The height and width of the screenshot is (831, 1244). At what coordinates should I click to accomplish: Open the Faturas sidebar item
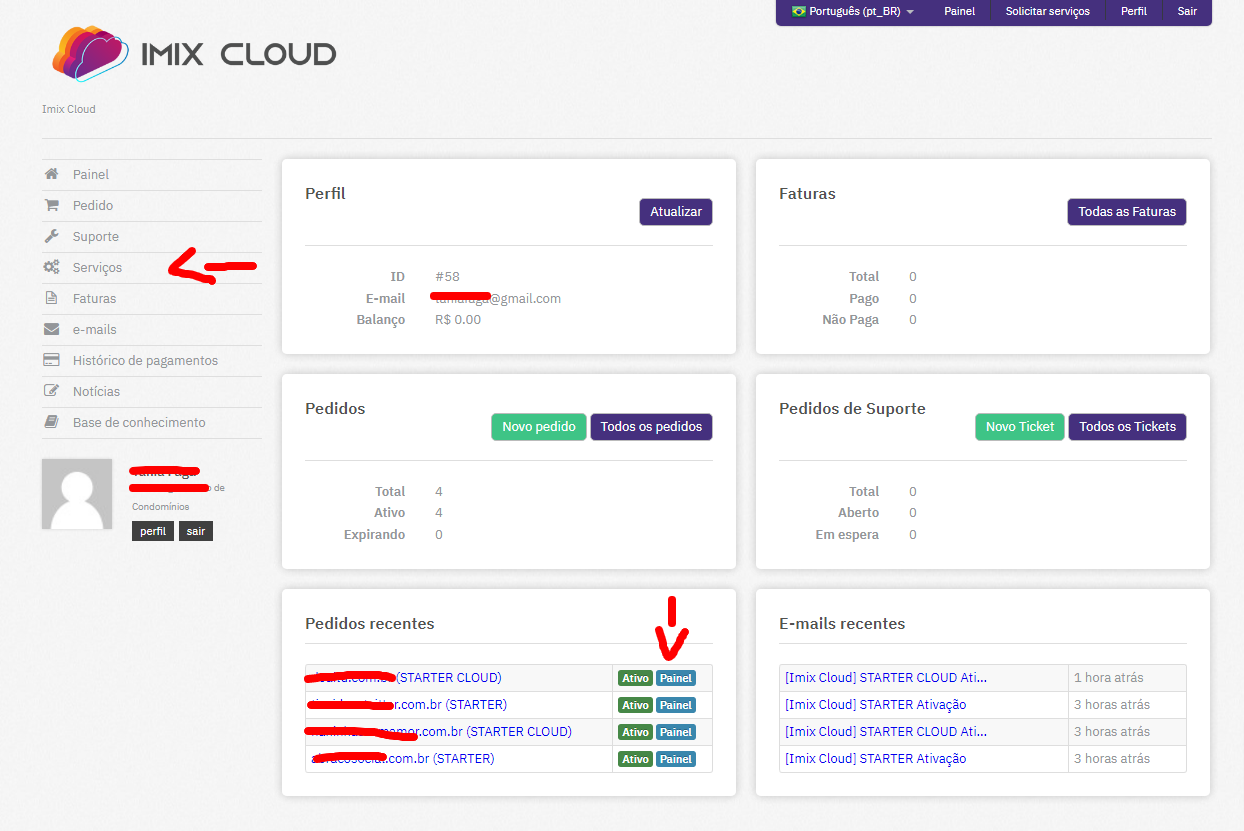pos(152,298)
